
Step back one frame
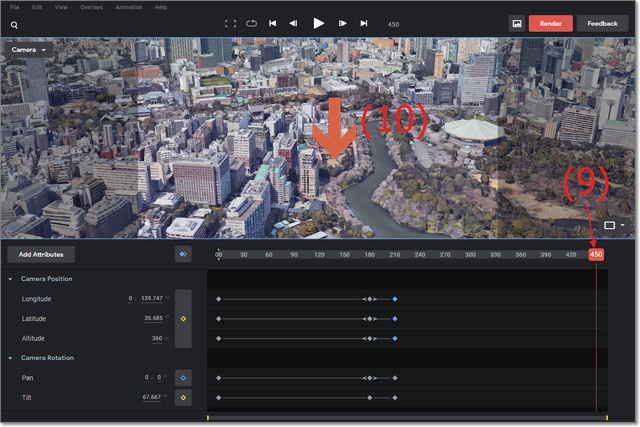tap(293, 23)
